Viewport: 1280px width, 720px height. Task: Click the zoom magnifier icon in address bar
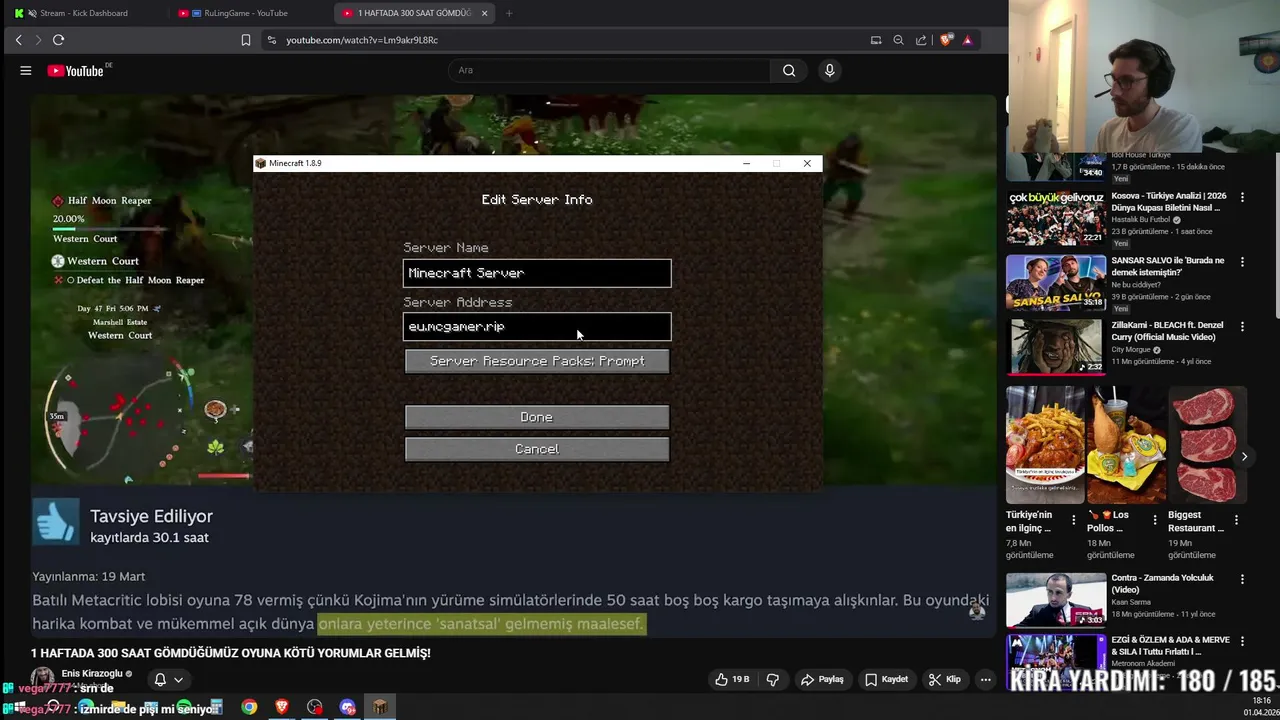(x=898, y=40)
